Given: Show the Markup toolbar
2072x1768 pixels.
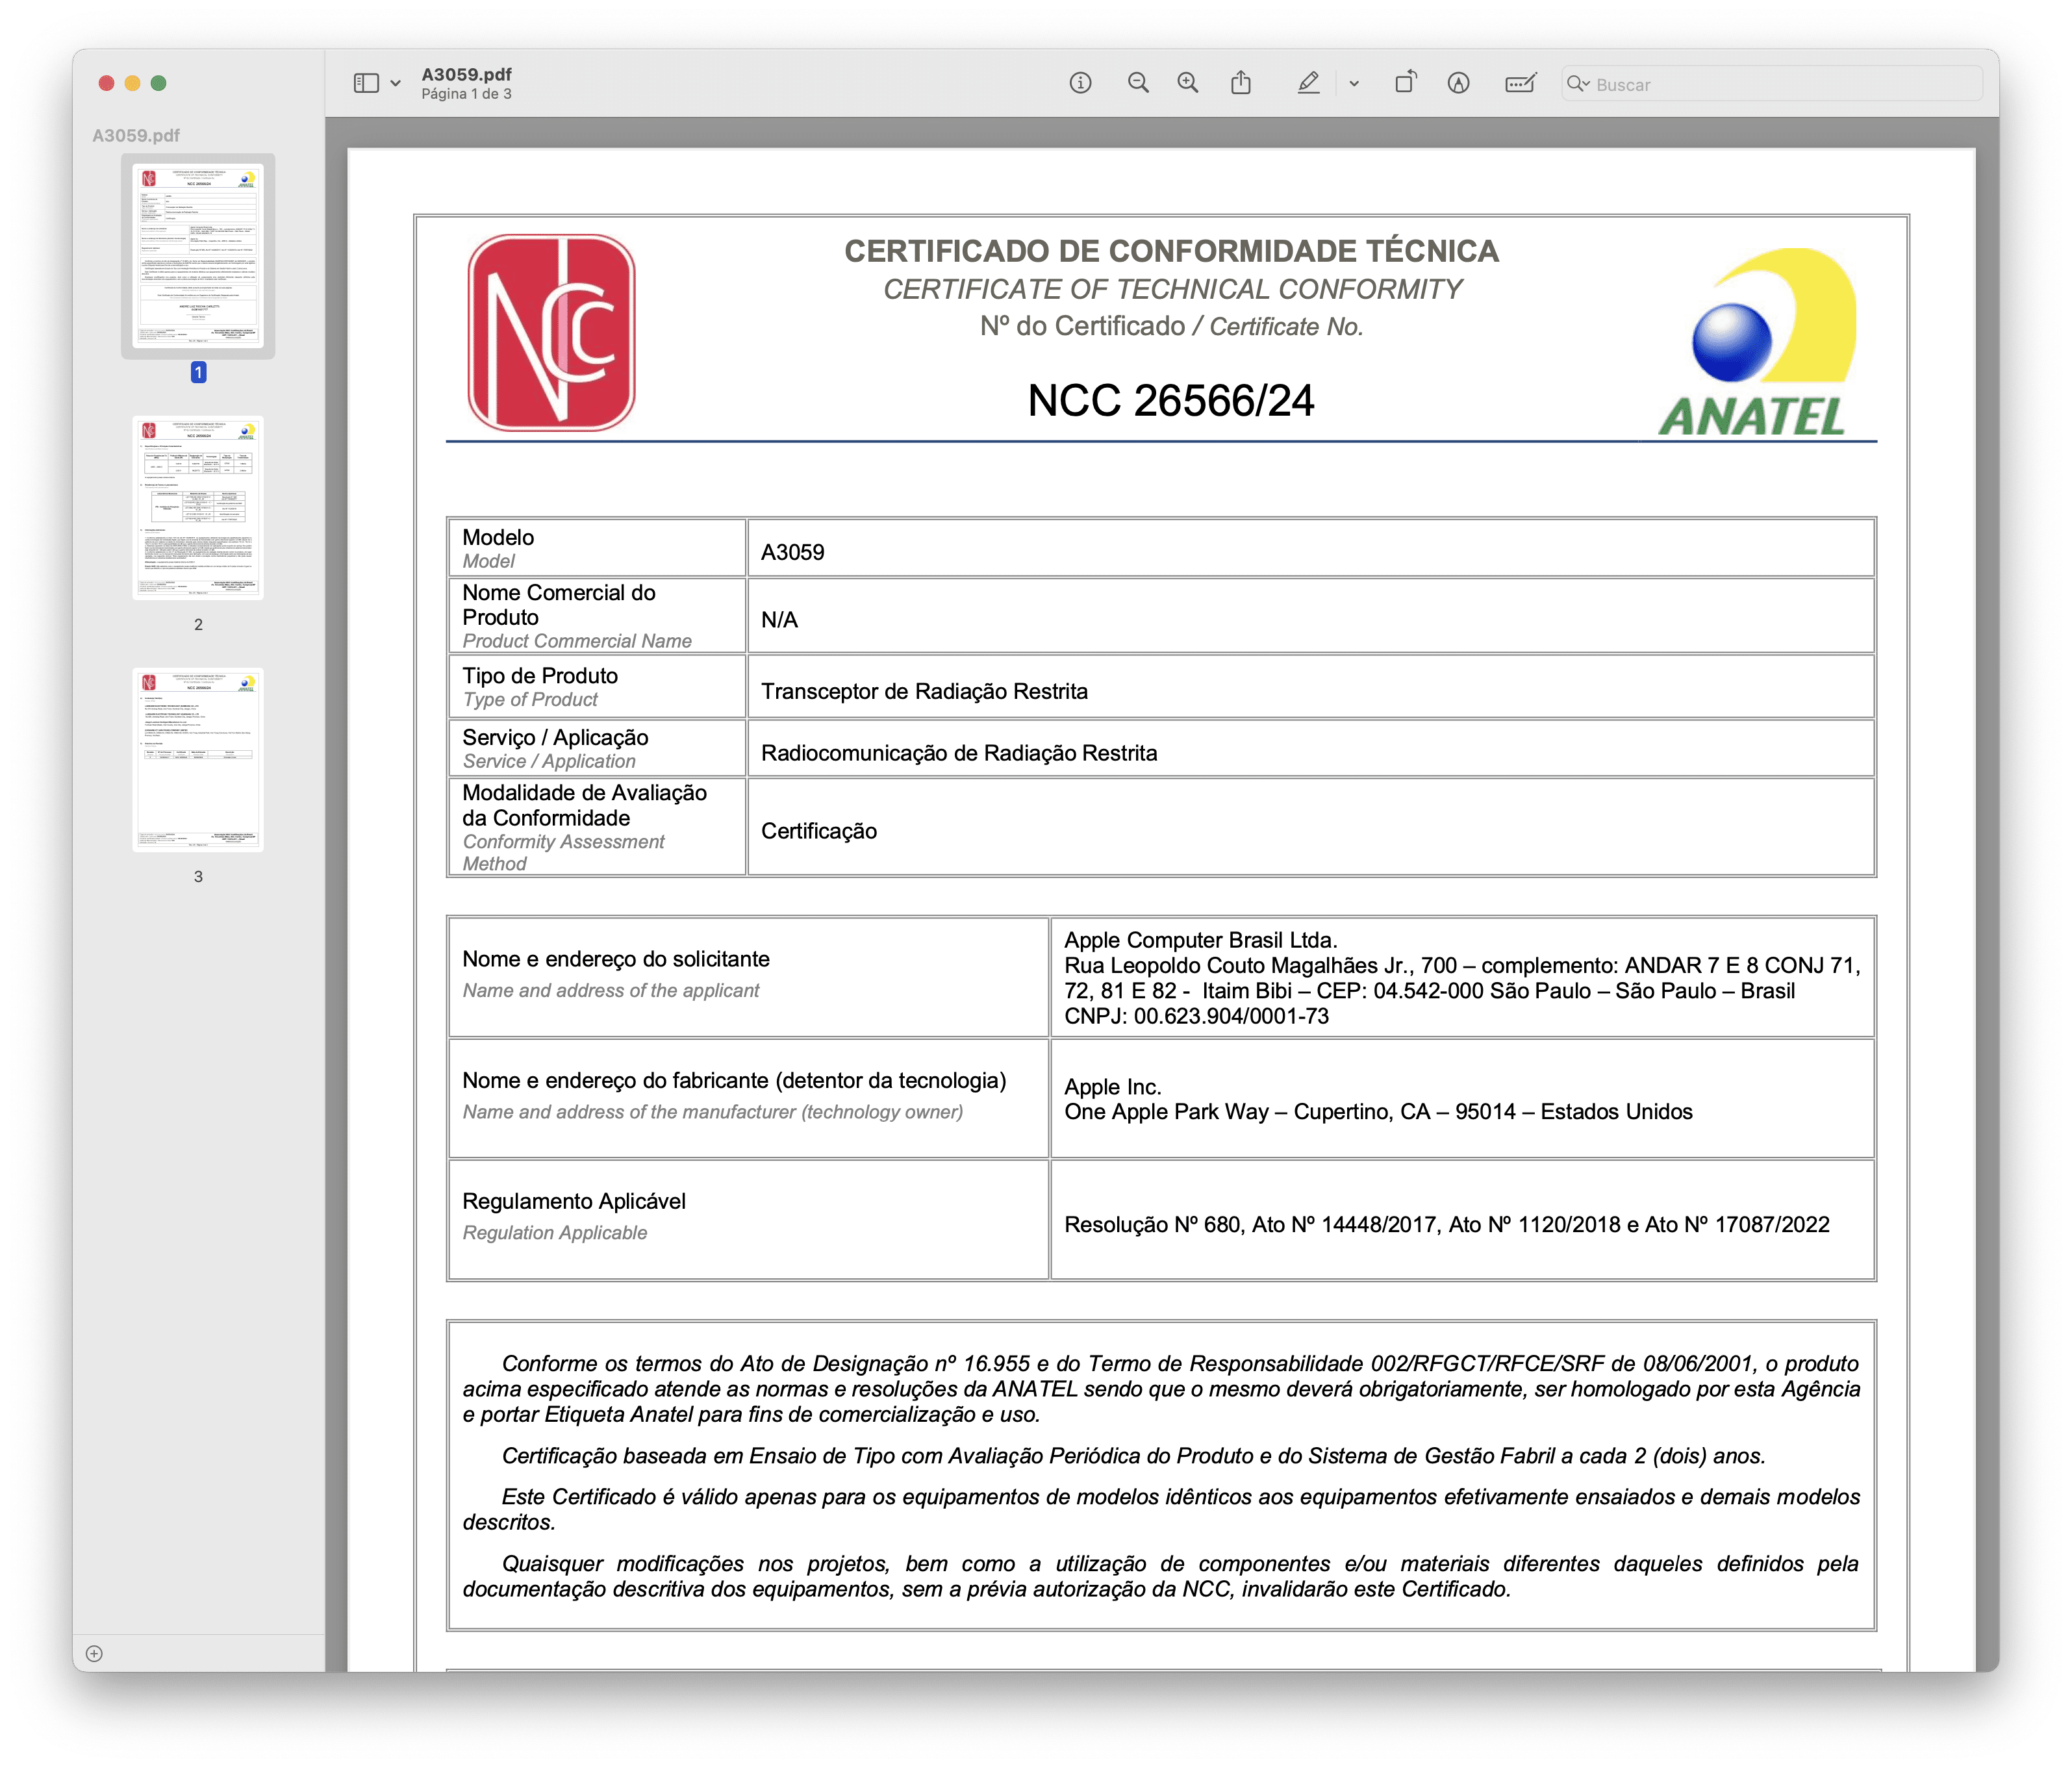Looking at the screenshot, I should (1458, 83).
